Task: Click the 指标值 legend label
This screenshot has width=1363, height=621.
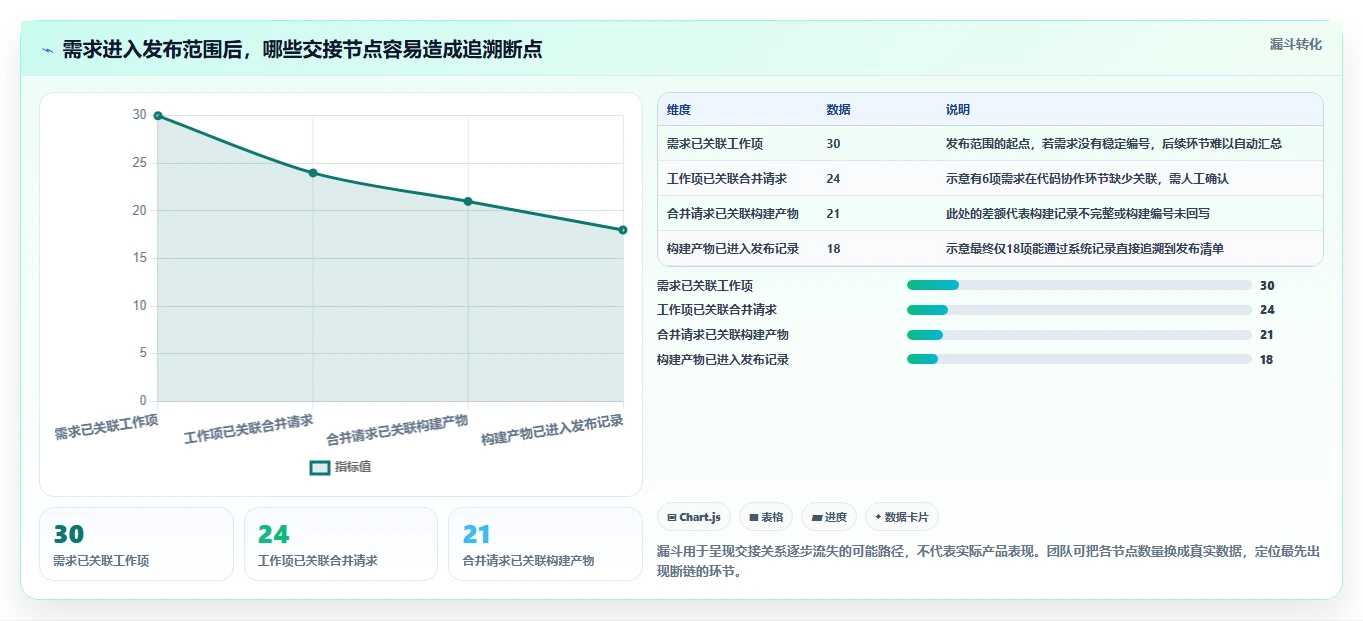Action: [x=353, y=467]
